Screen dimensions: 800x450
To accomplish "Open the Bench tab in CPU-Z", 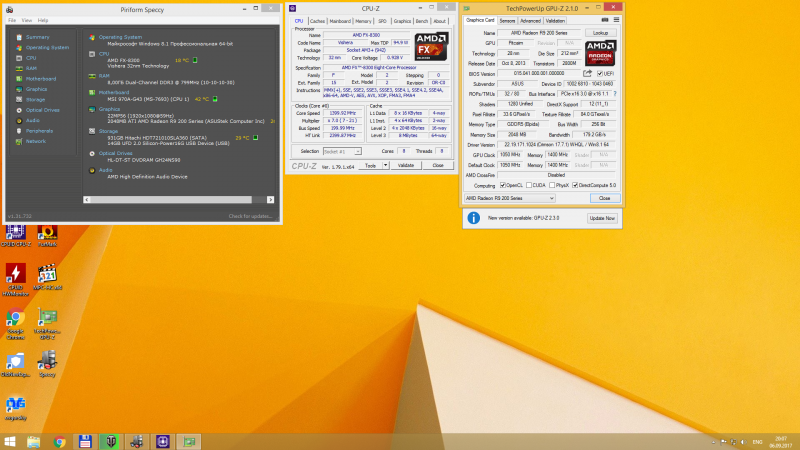I will (x=422, y=21).
